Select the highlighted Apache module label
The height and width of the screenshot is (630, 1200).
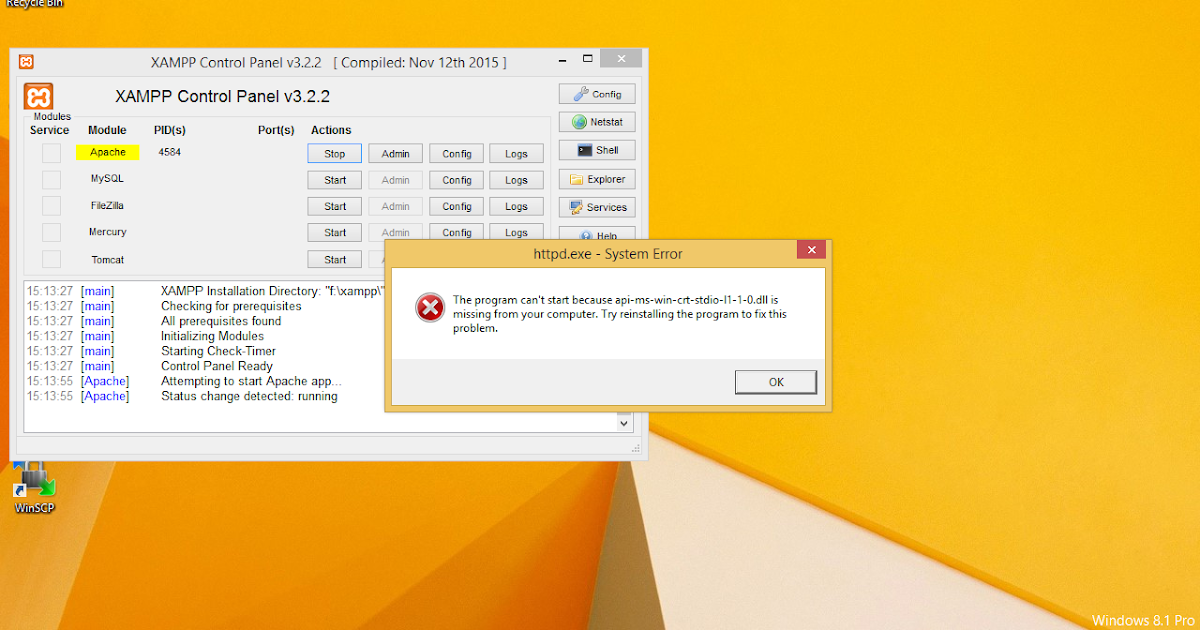108,152
